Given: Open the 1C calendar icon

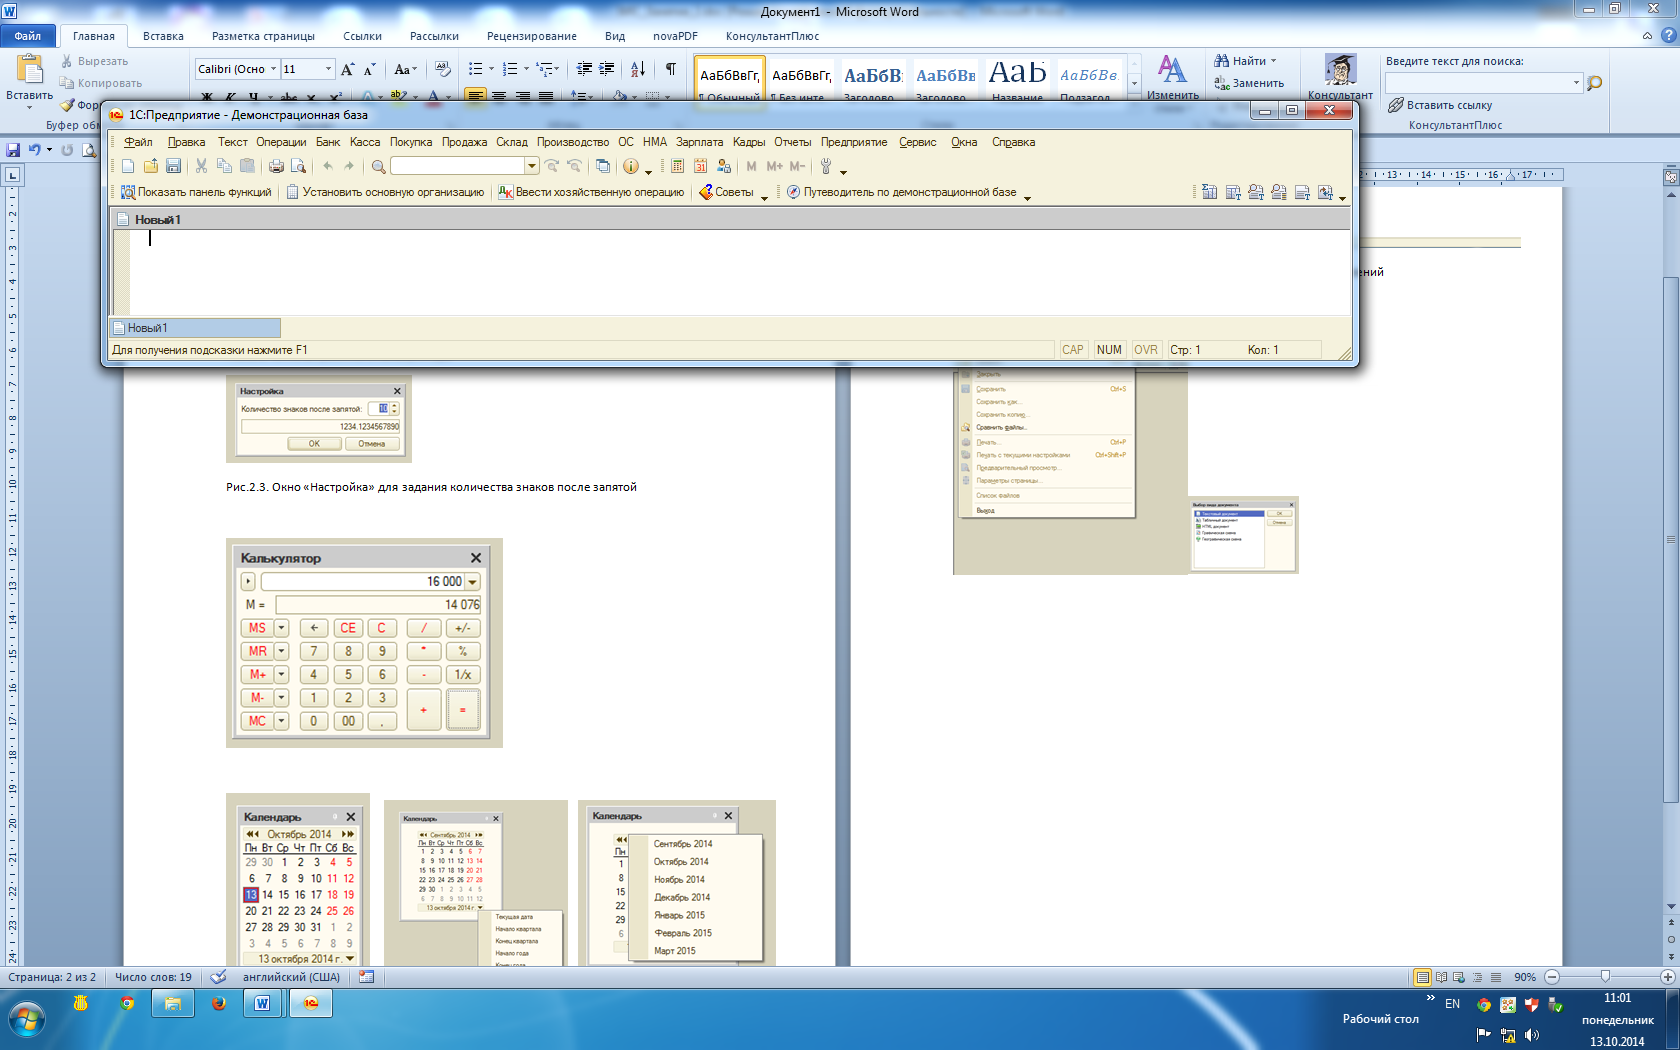Looking at the screenshot, I should [x=701, y=166].
